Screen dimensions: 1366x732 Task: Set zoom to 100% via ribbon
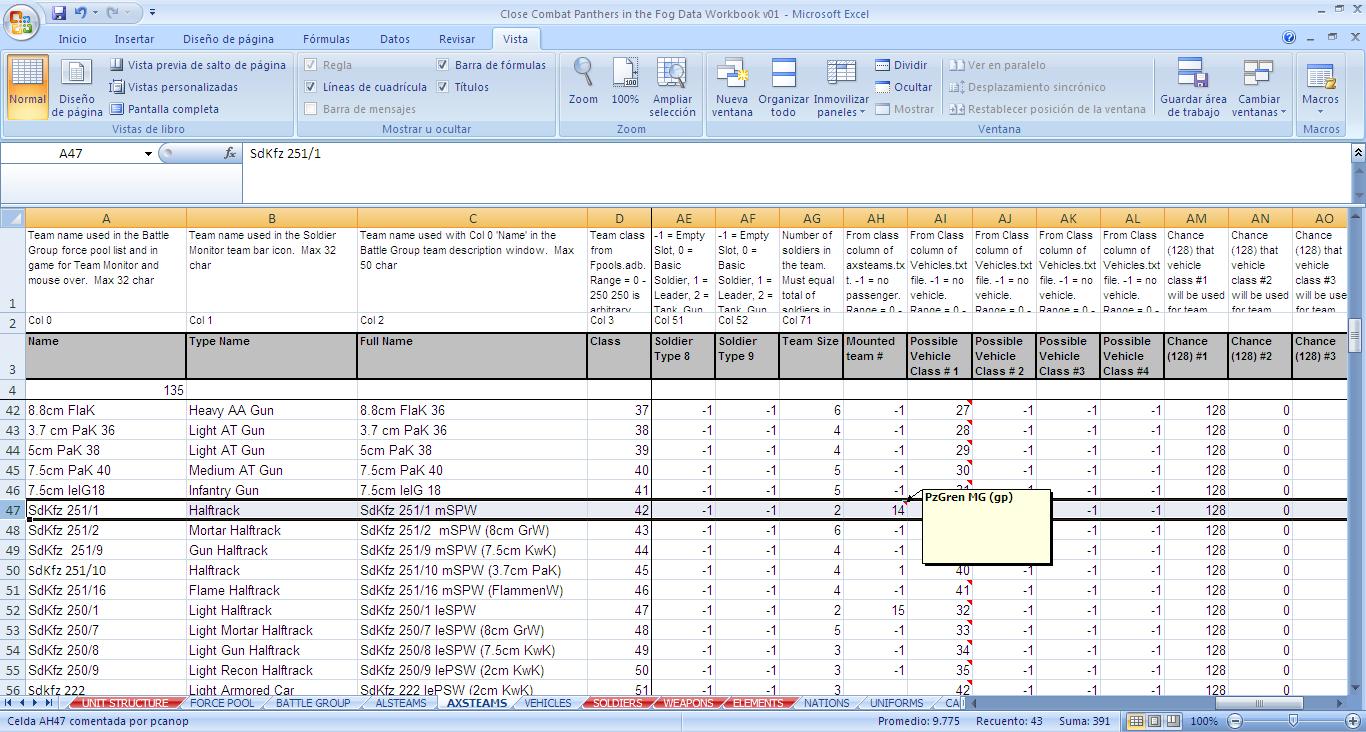click(x=625, y=82)
